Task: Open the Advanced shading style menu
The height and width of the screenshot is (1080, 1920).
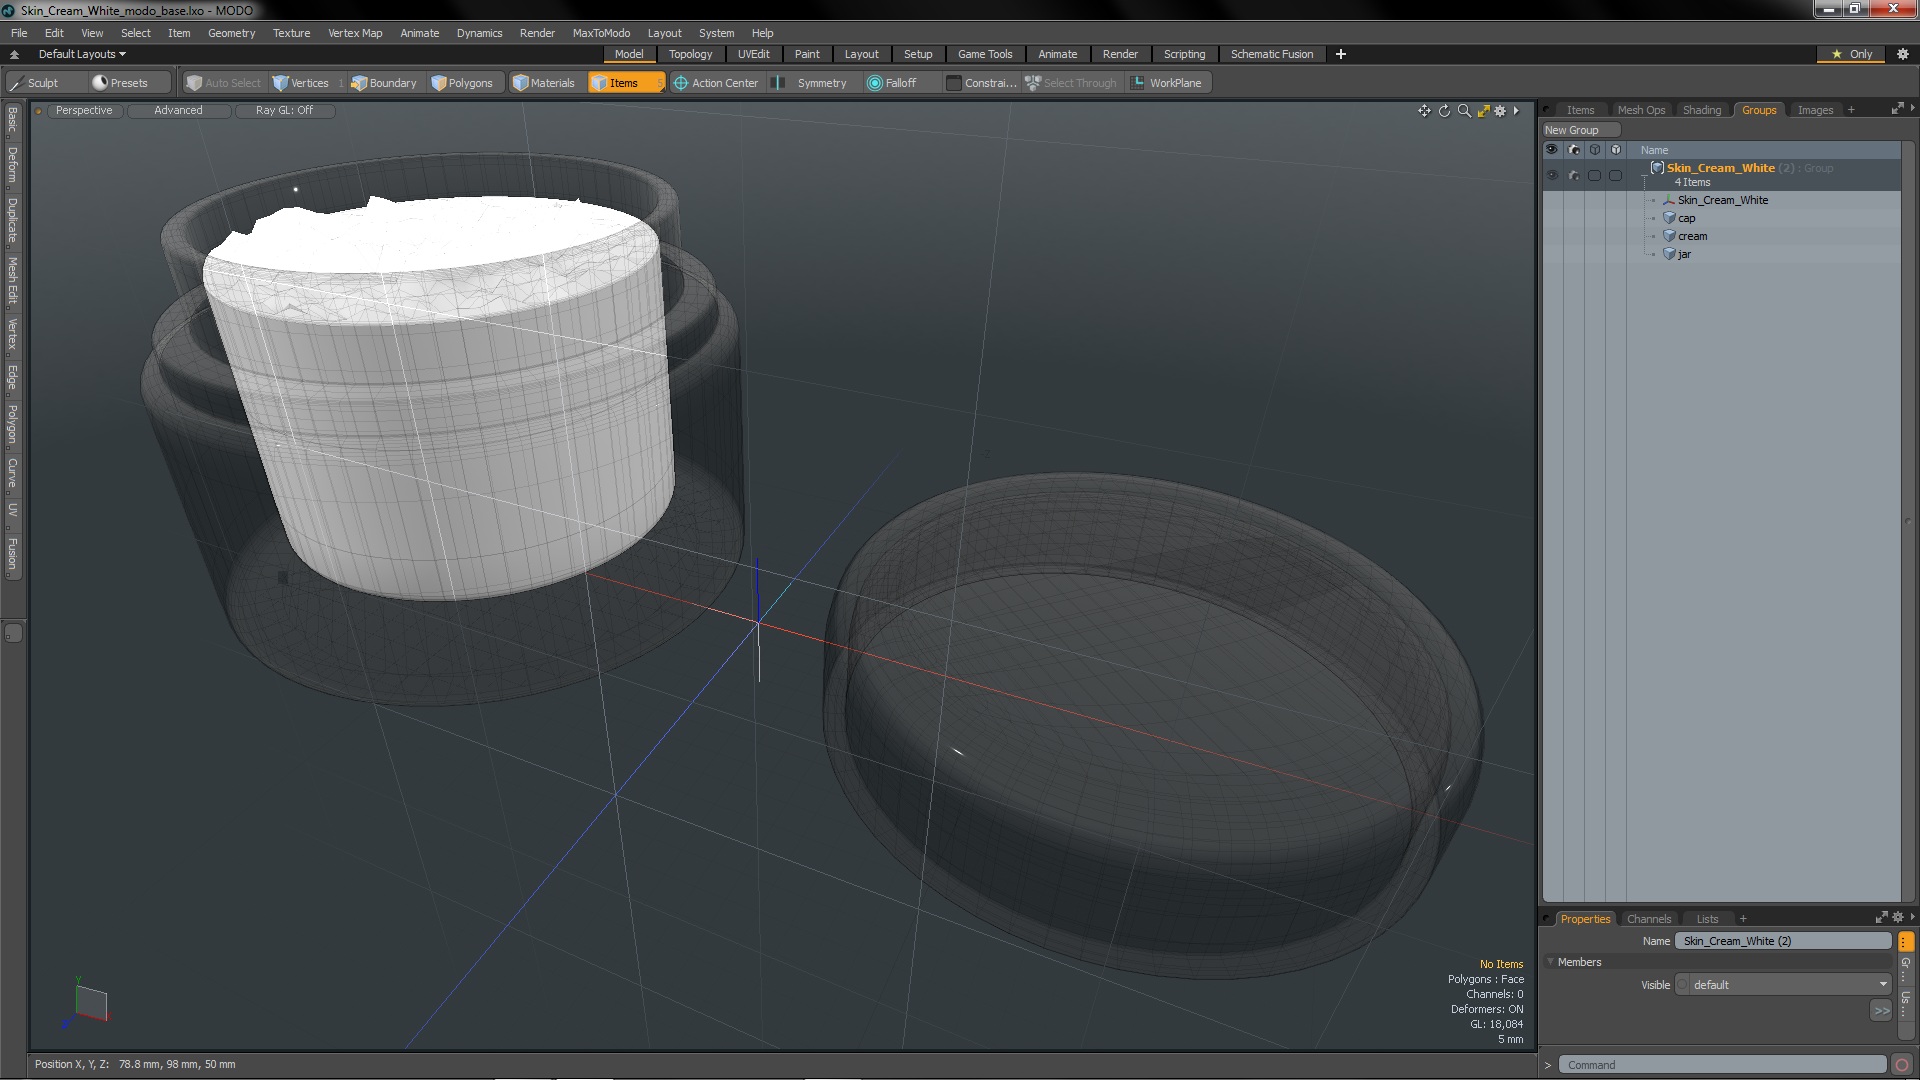Action: 178,111
